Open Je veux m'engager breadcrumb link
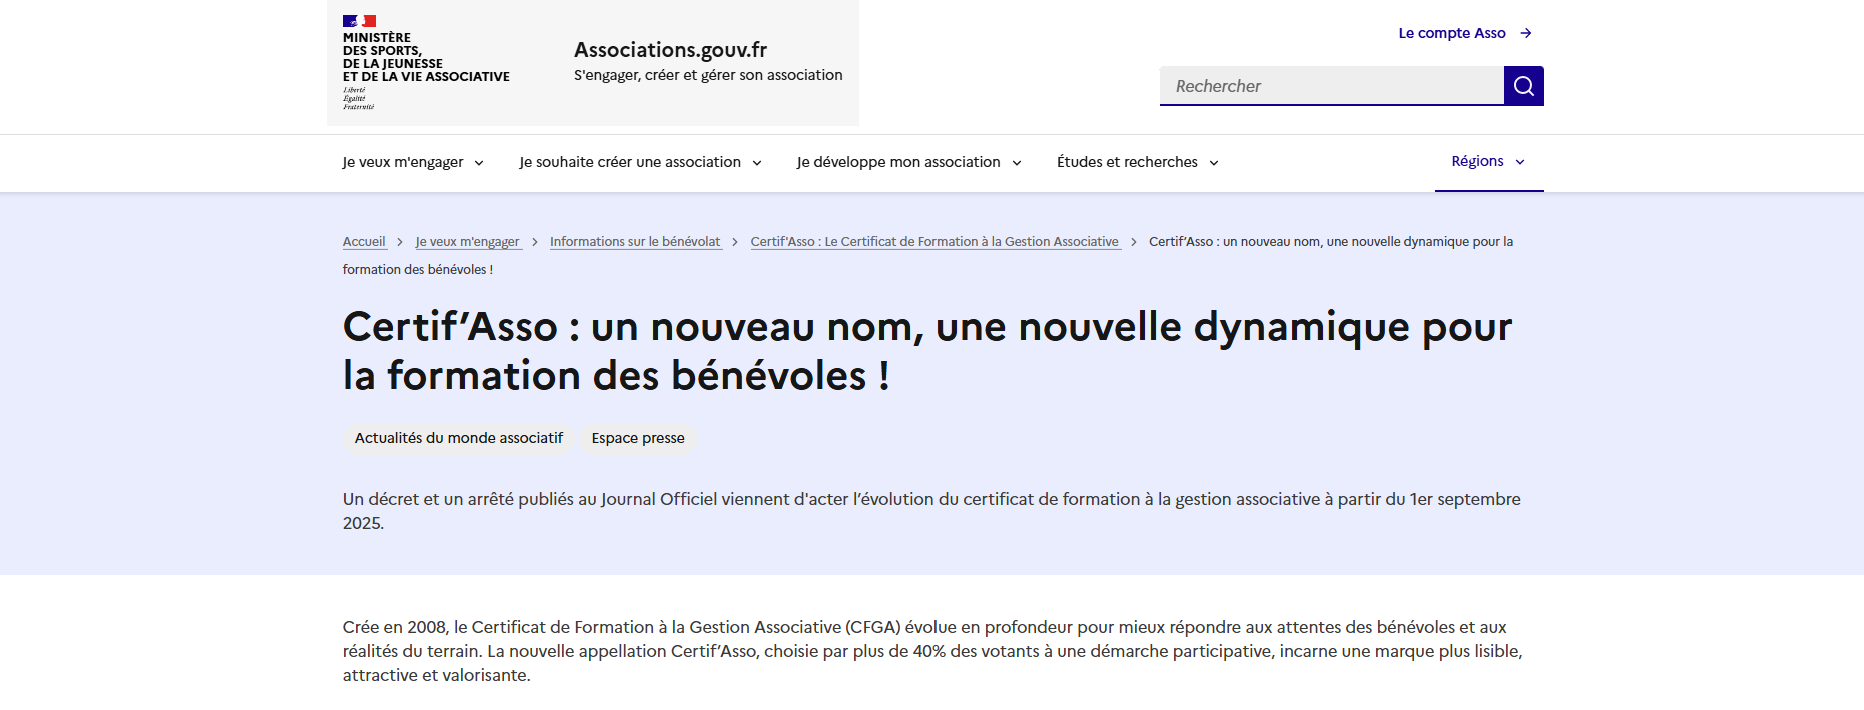The image size is (1864, 710). 467,242
